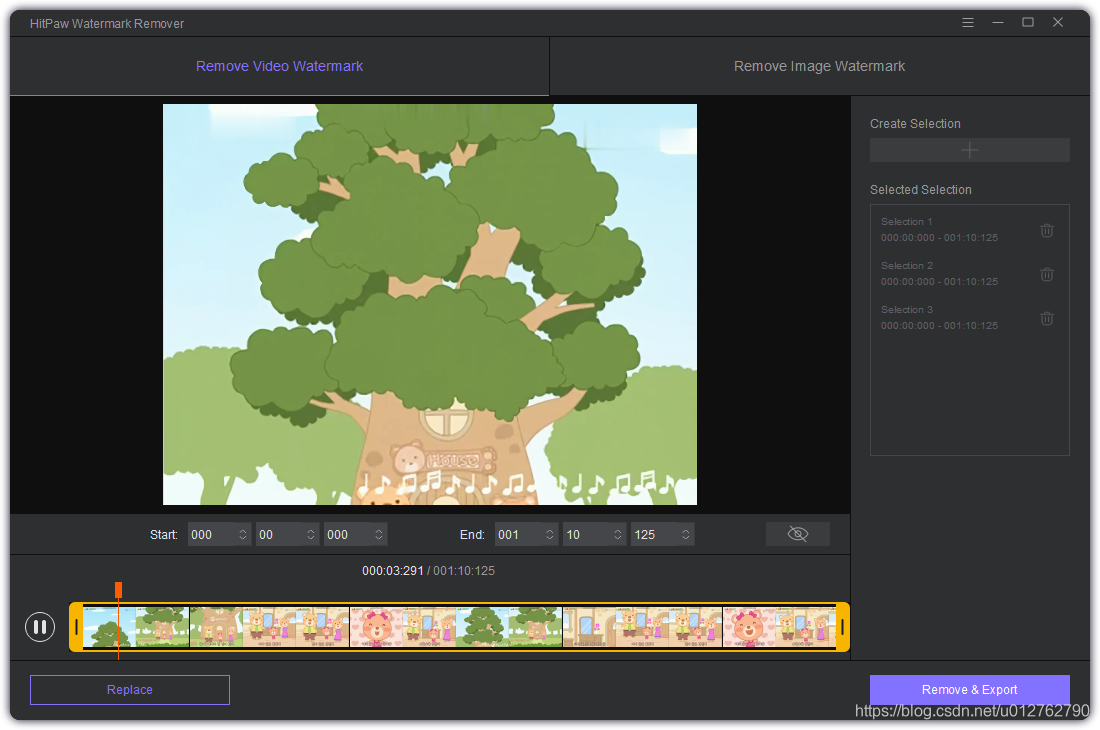Screen dimensions: 1100x730
Task: Click Remove & Export button
Action: click(970, 689)
